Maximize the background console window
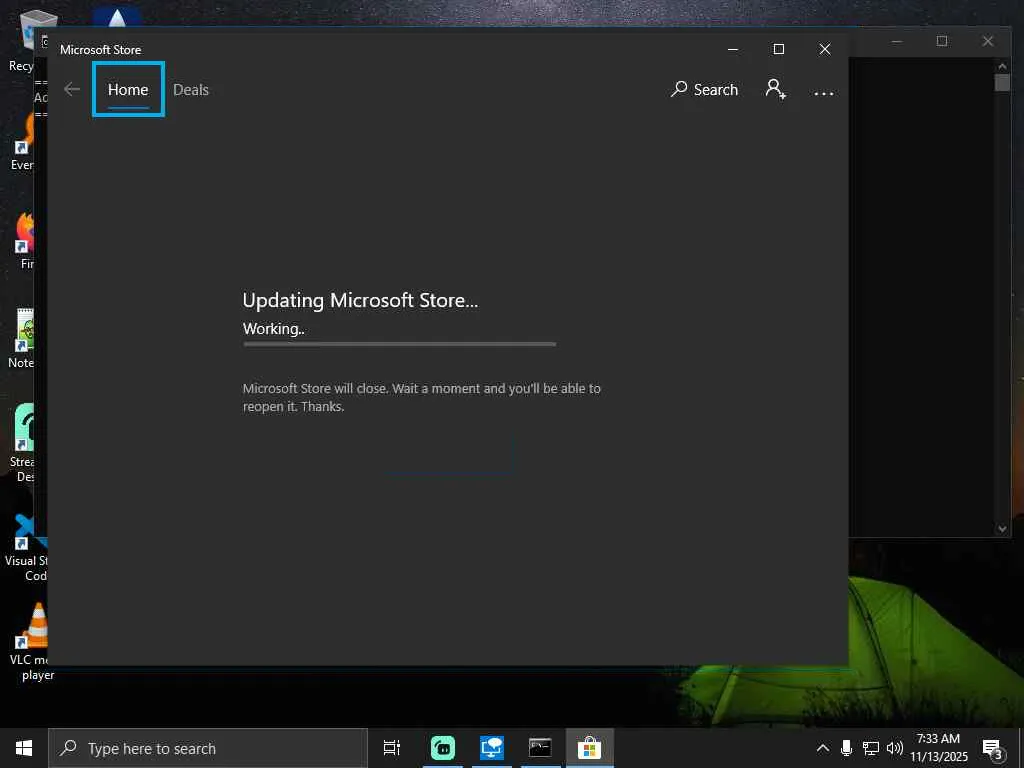Image resolution: width=1024 pixels, height=768 pixels. pos(942,41)
